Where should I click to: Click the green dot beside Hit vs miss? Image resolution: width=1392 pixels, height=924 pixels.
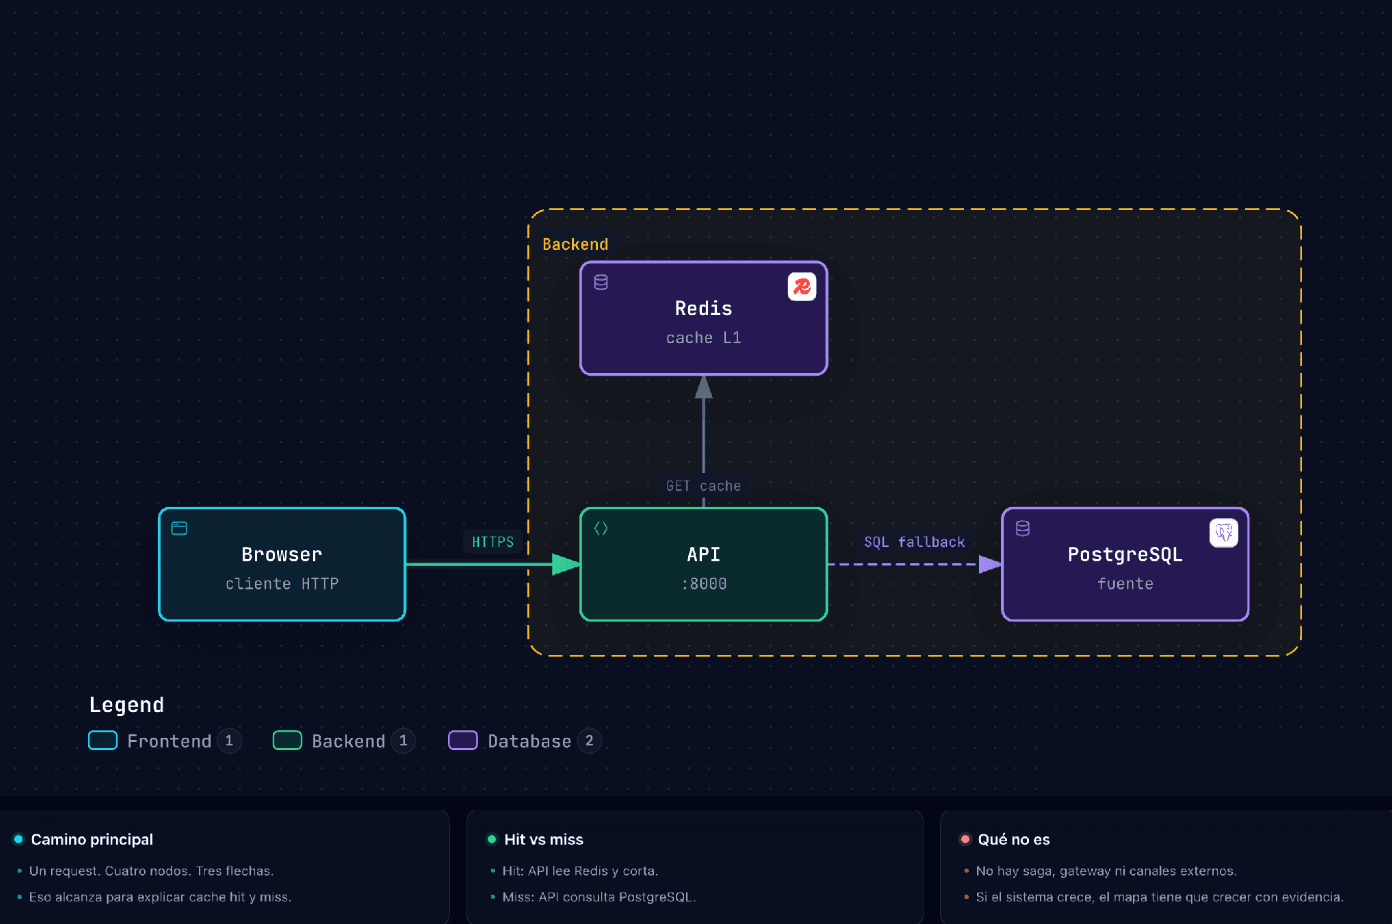click(492, 840)
